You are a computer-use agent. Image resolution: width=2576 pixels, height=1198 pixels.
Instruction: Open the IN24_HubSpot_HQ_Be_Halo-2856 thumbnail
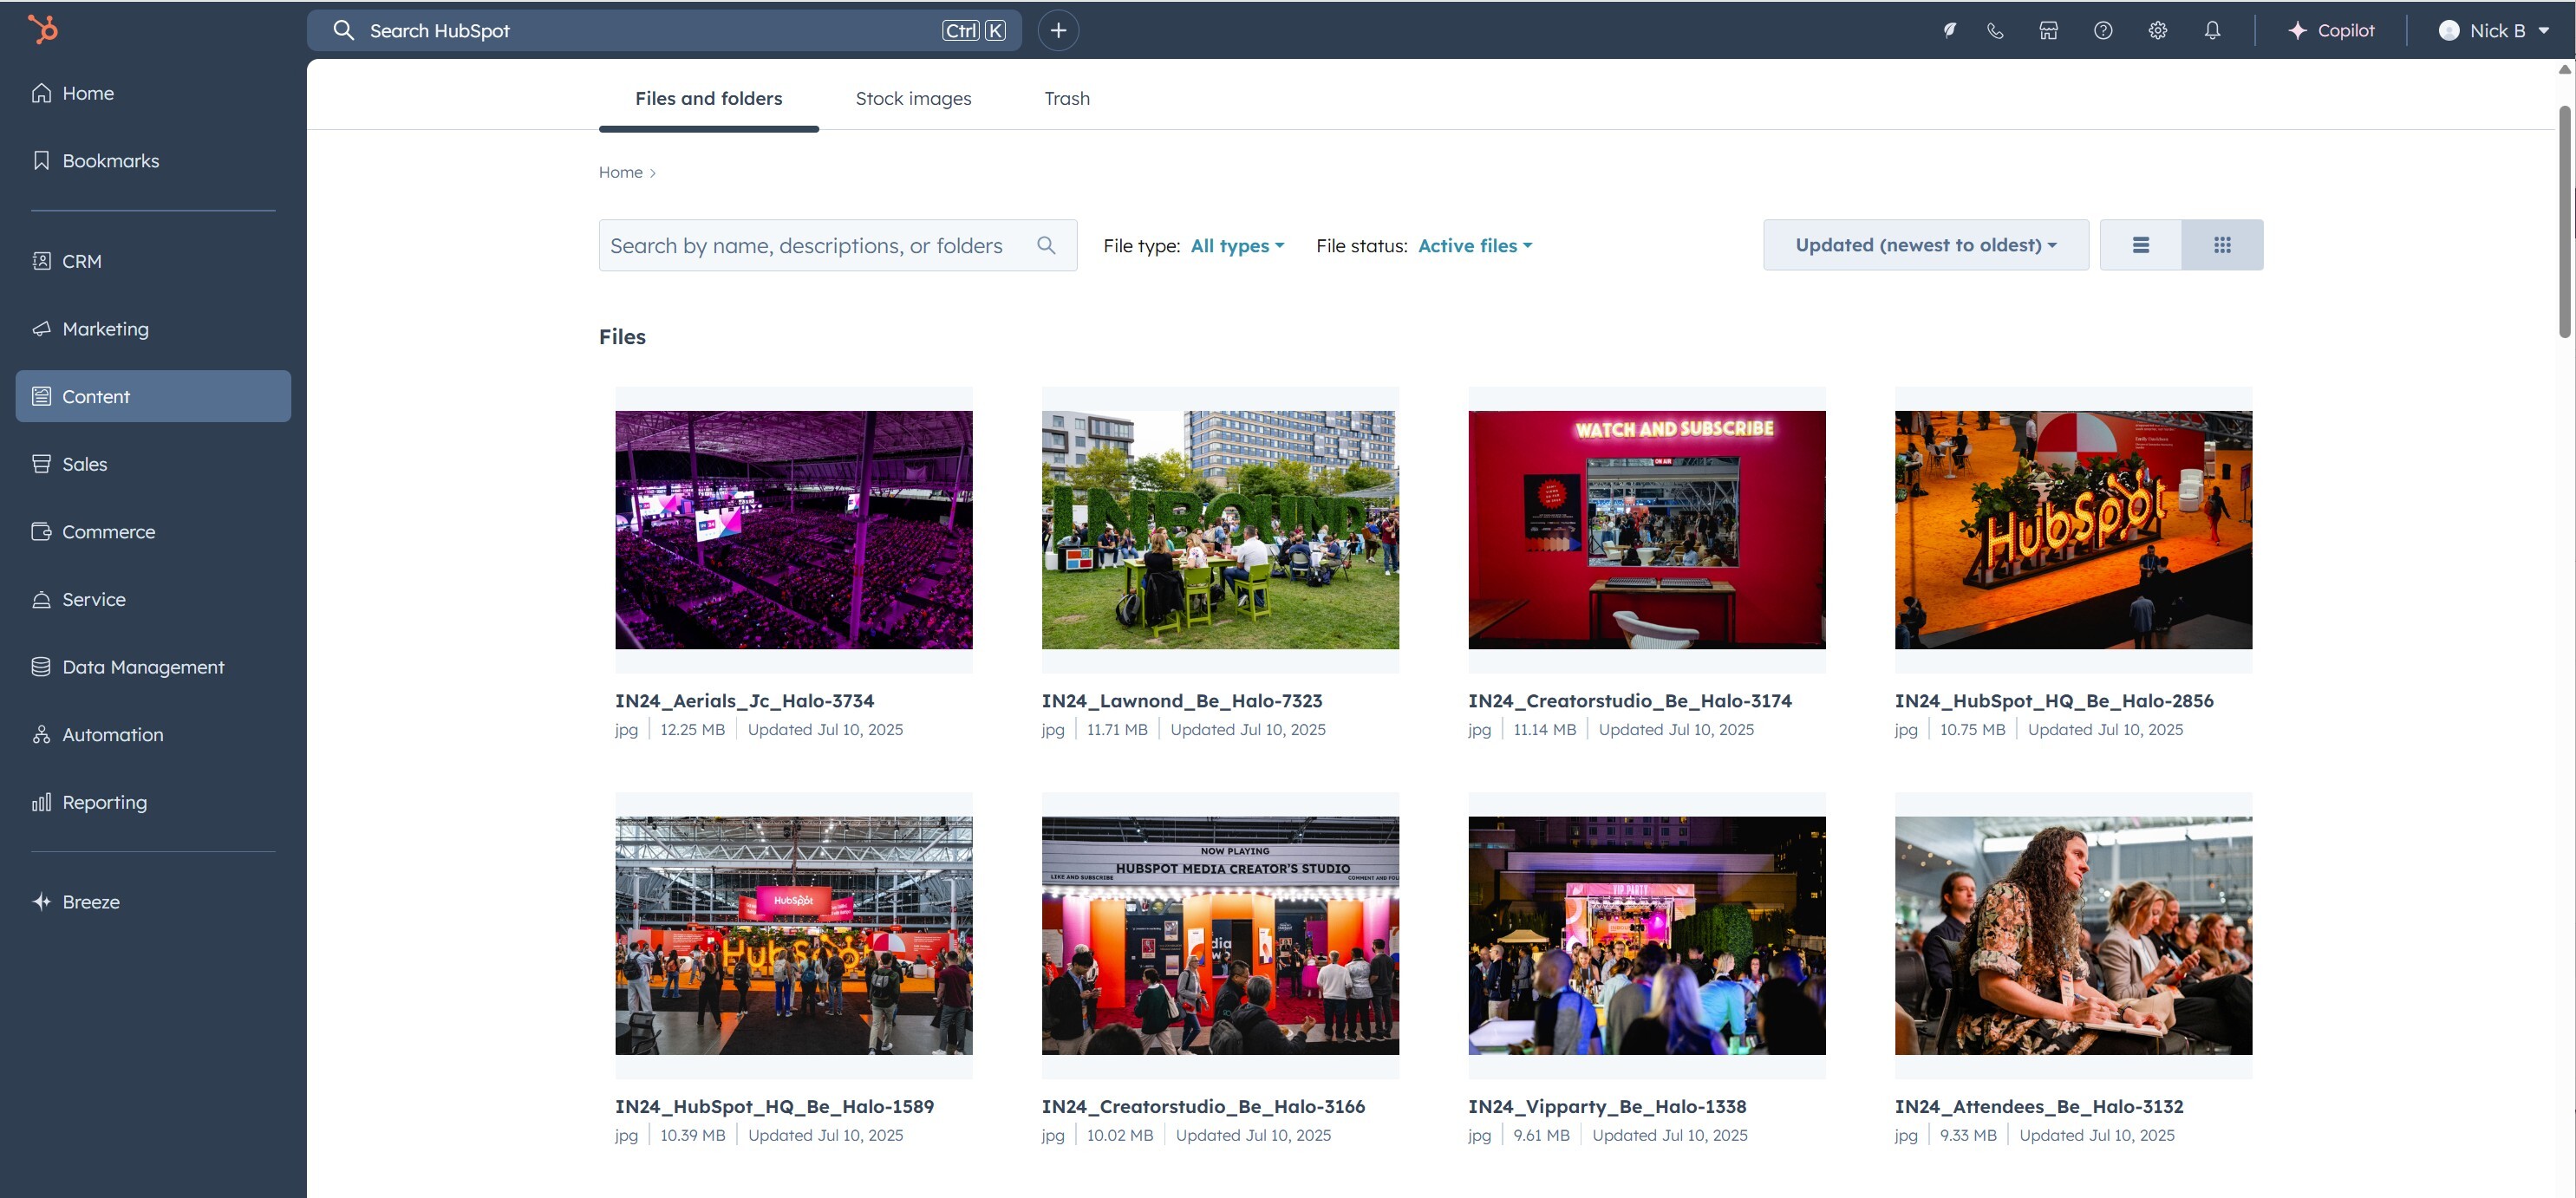coord(2073,530)
